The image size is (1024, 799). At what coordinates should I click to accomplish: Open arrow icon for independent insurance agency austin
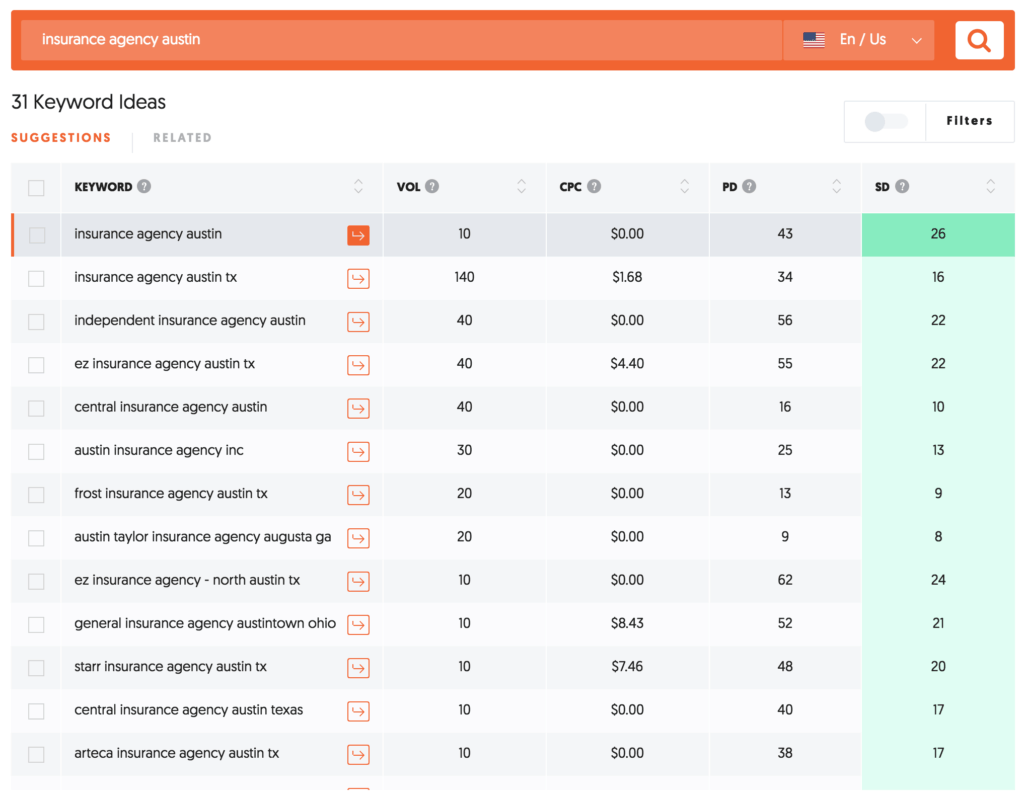pos(358,322)
